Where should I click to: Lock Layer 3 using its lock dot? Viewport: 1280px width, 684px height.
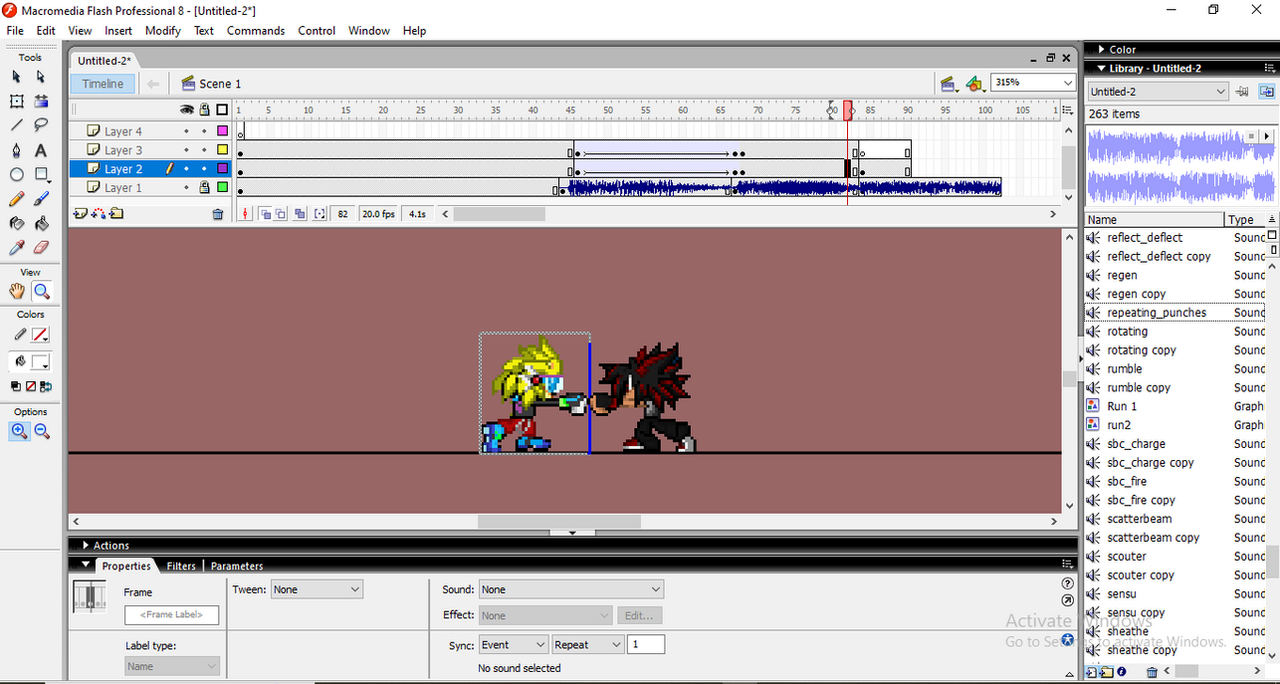click(x=204, y=150)
